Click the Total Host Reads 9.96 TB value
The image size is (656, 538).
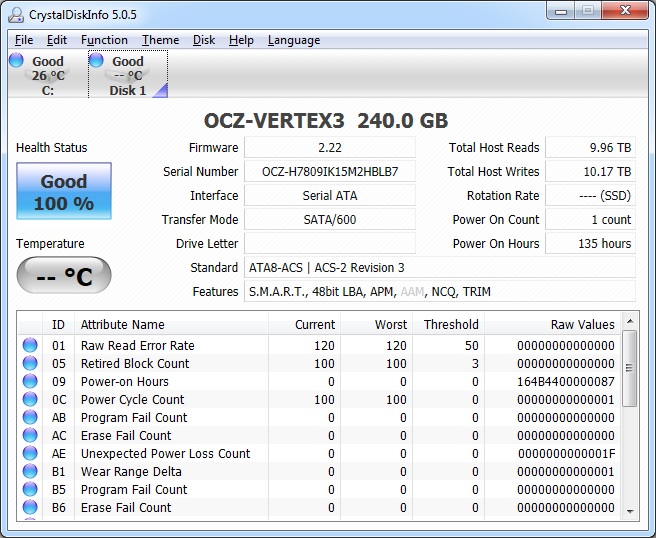pyautogui.click(x=590, y=148)
